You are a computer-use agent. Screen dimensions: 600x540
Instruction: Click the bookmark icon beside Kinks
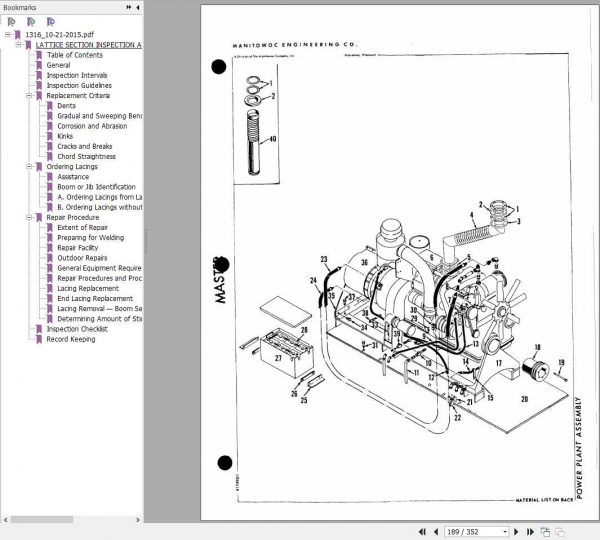50,136
